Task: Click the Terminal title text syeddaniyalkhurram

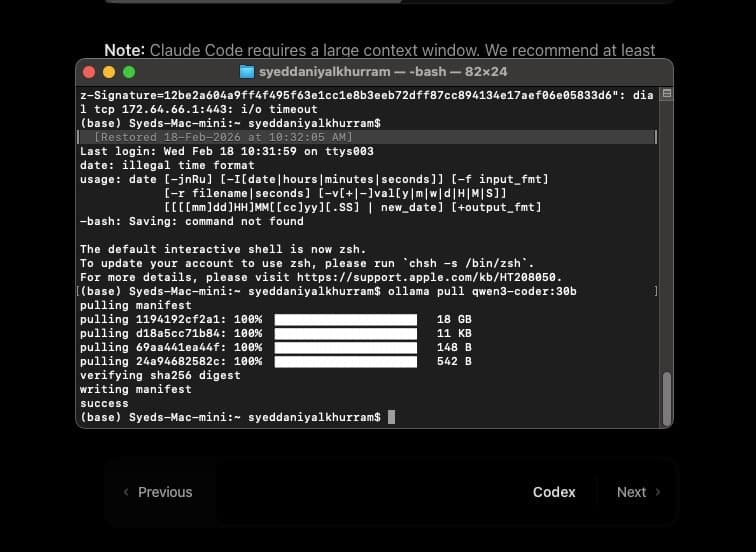Action: click(324, 72)
